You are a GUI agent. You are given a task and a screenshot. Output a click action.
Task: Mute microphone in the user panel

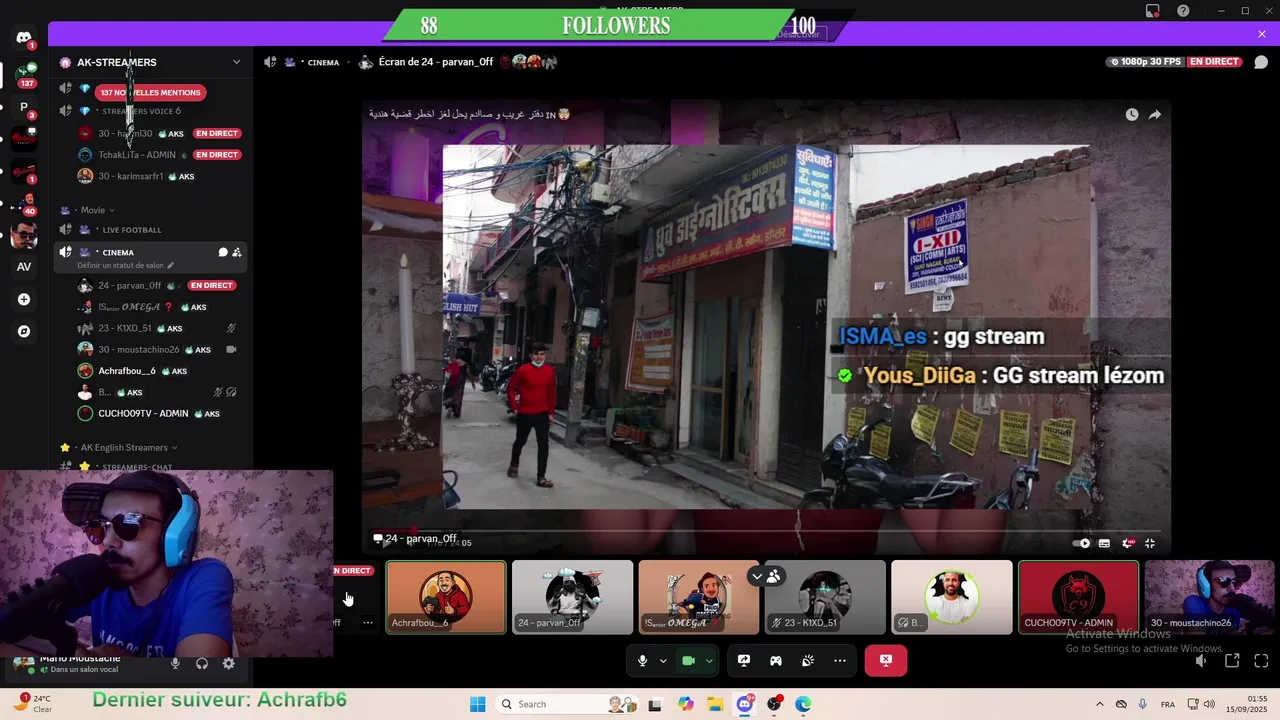click(x=175, y=663)
